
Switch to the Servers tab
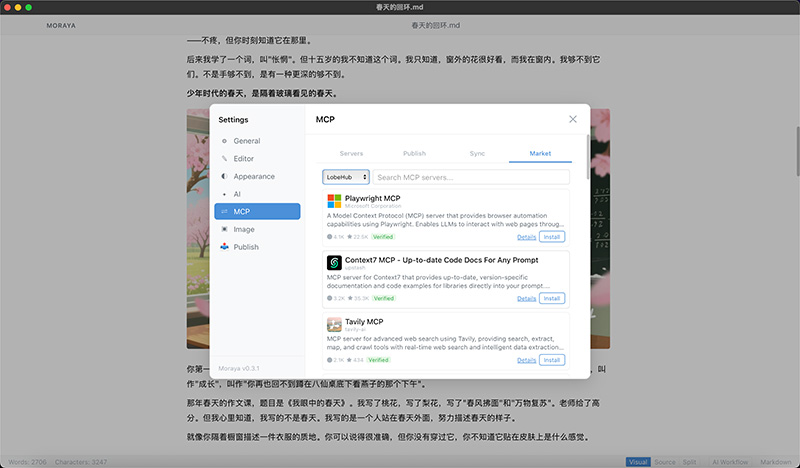coord(351,153)
